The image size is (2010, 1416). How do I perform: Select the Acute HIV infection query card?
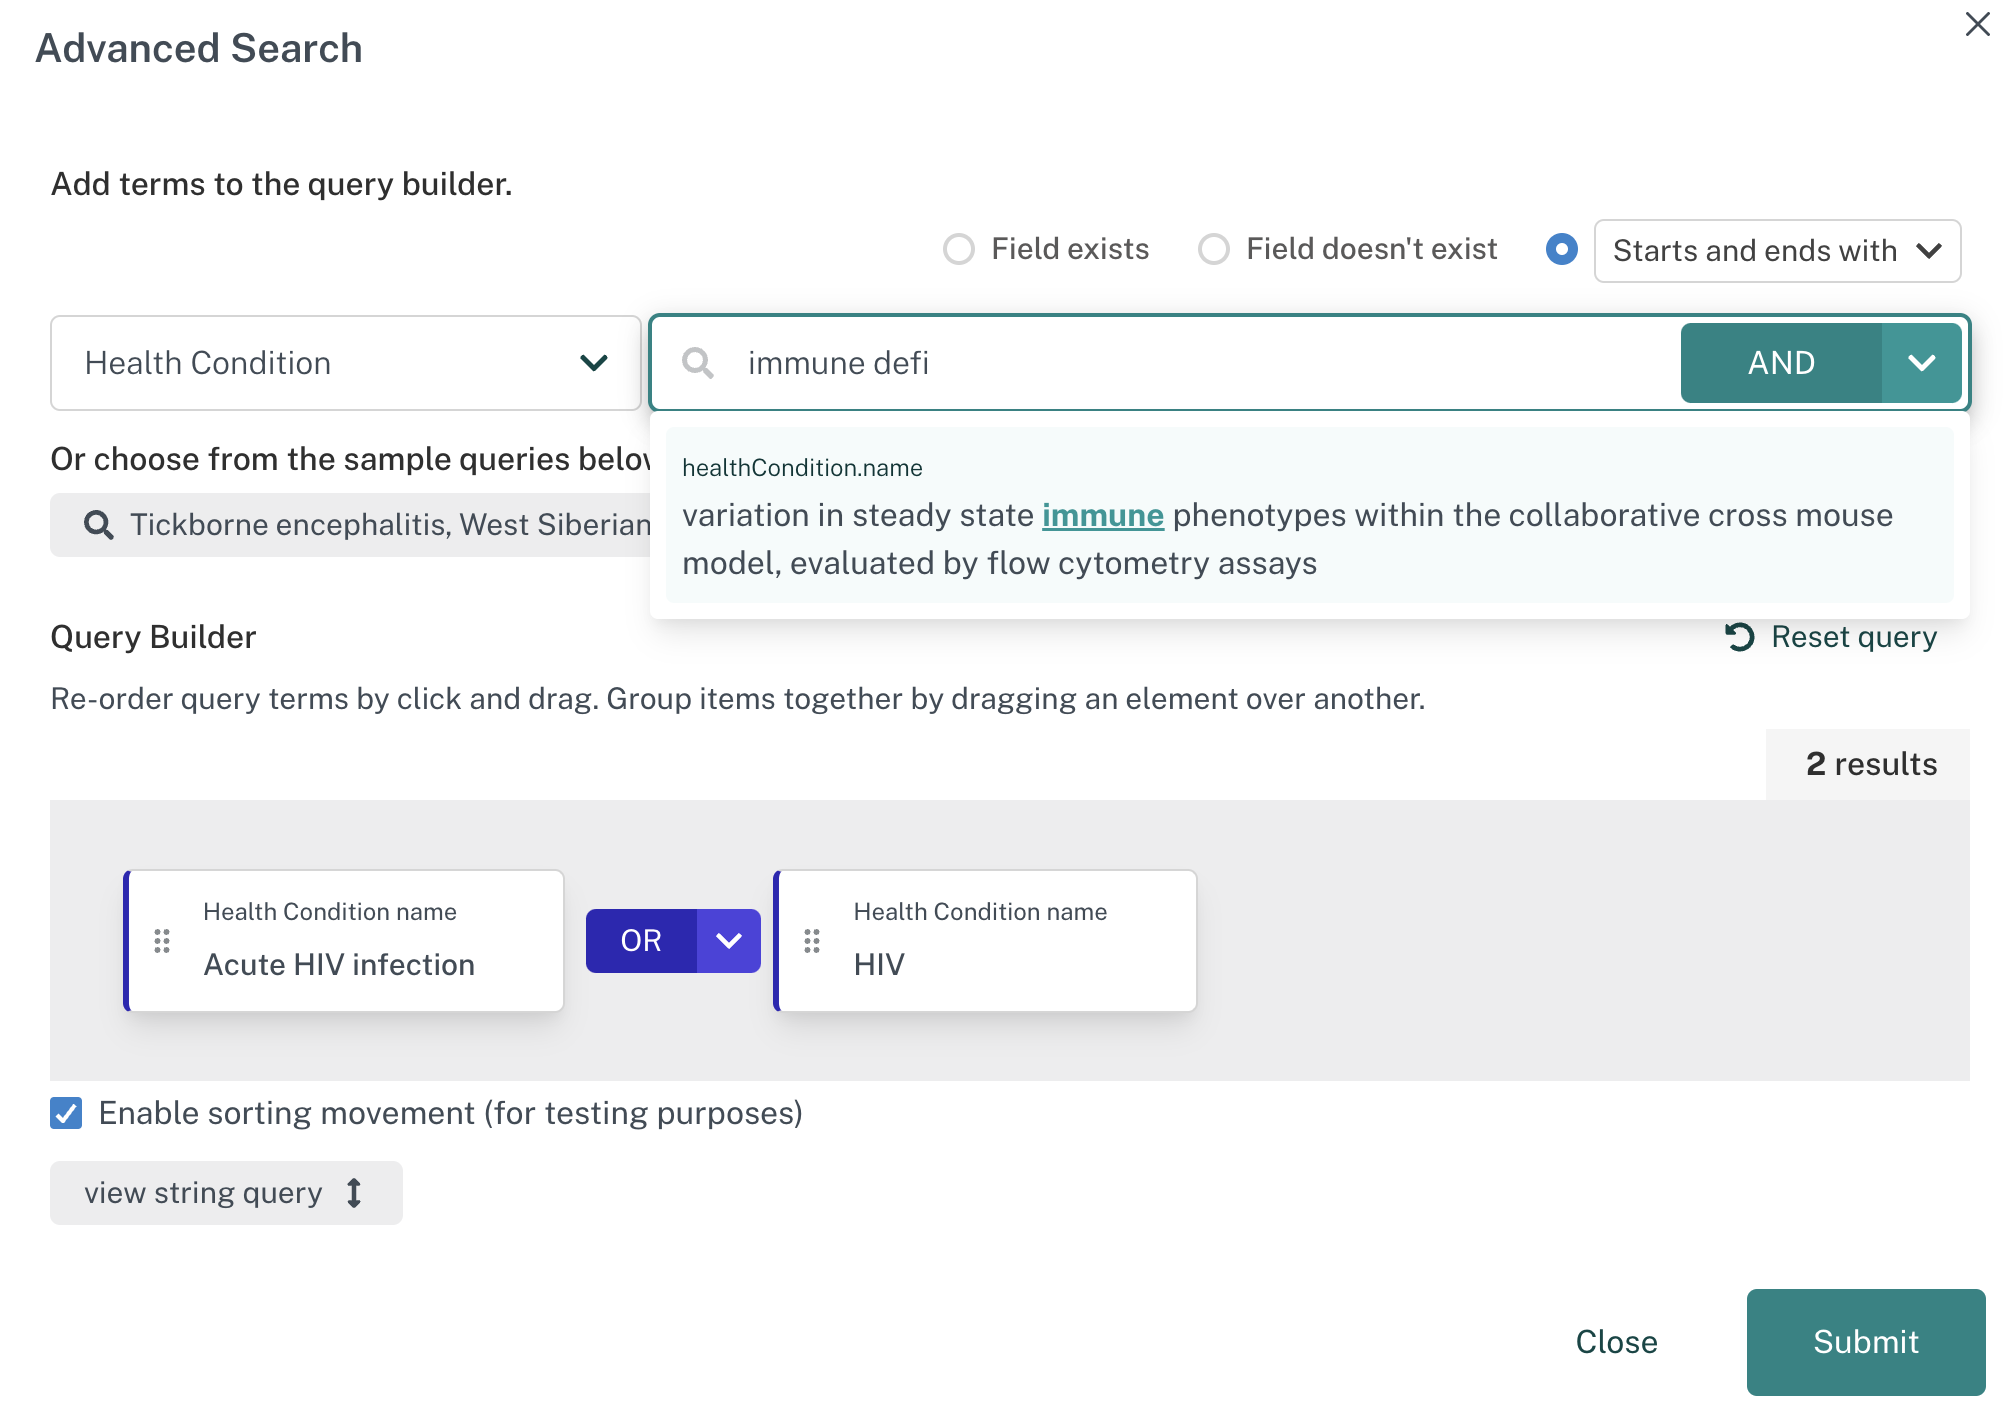click(x=344, y=941)
